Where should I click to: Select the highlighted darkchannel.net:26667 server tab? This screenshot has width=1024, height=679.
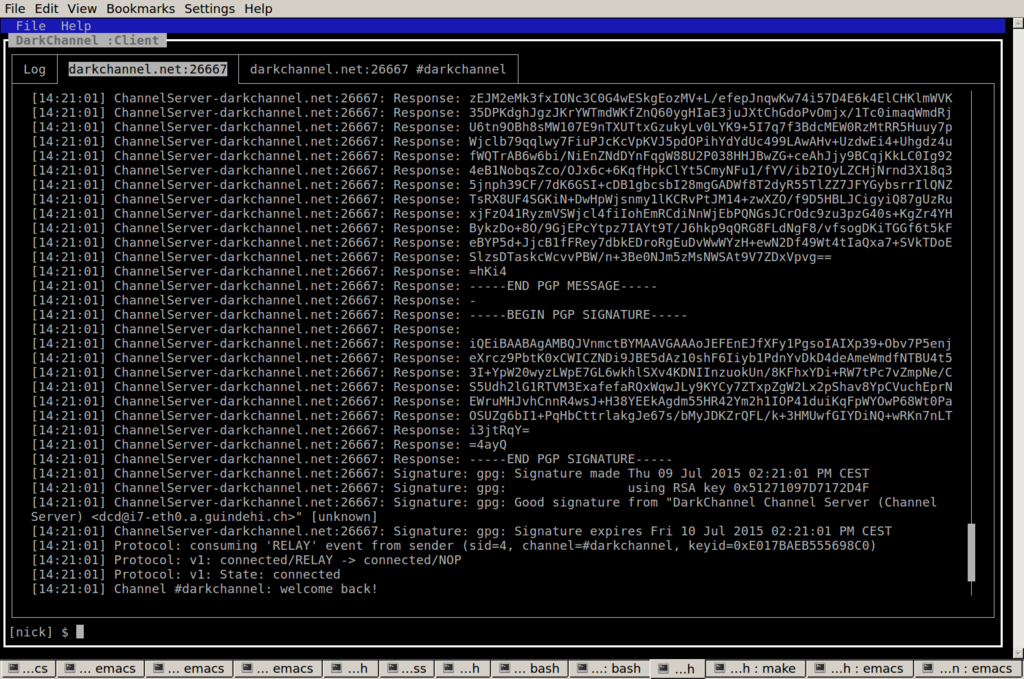pos(147,69)
